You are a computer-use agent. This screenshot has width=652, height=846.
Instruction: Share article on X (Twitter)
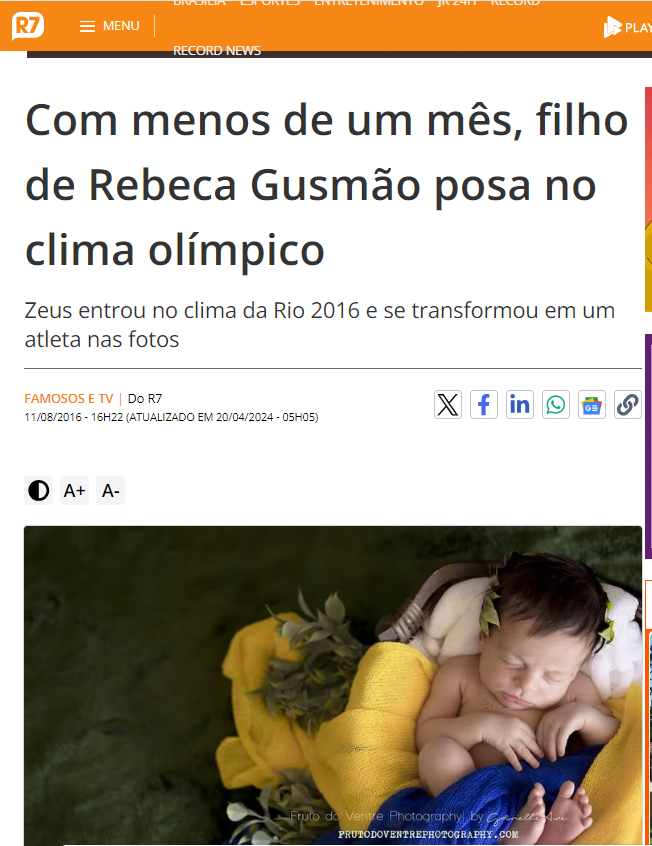tap(448, 405)
